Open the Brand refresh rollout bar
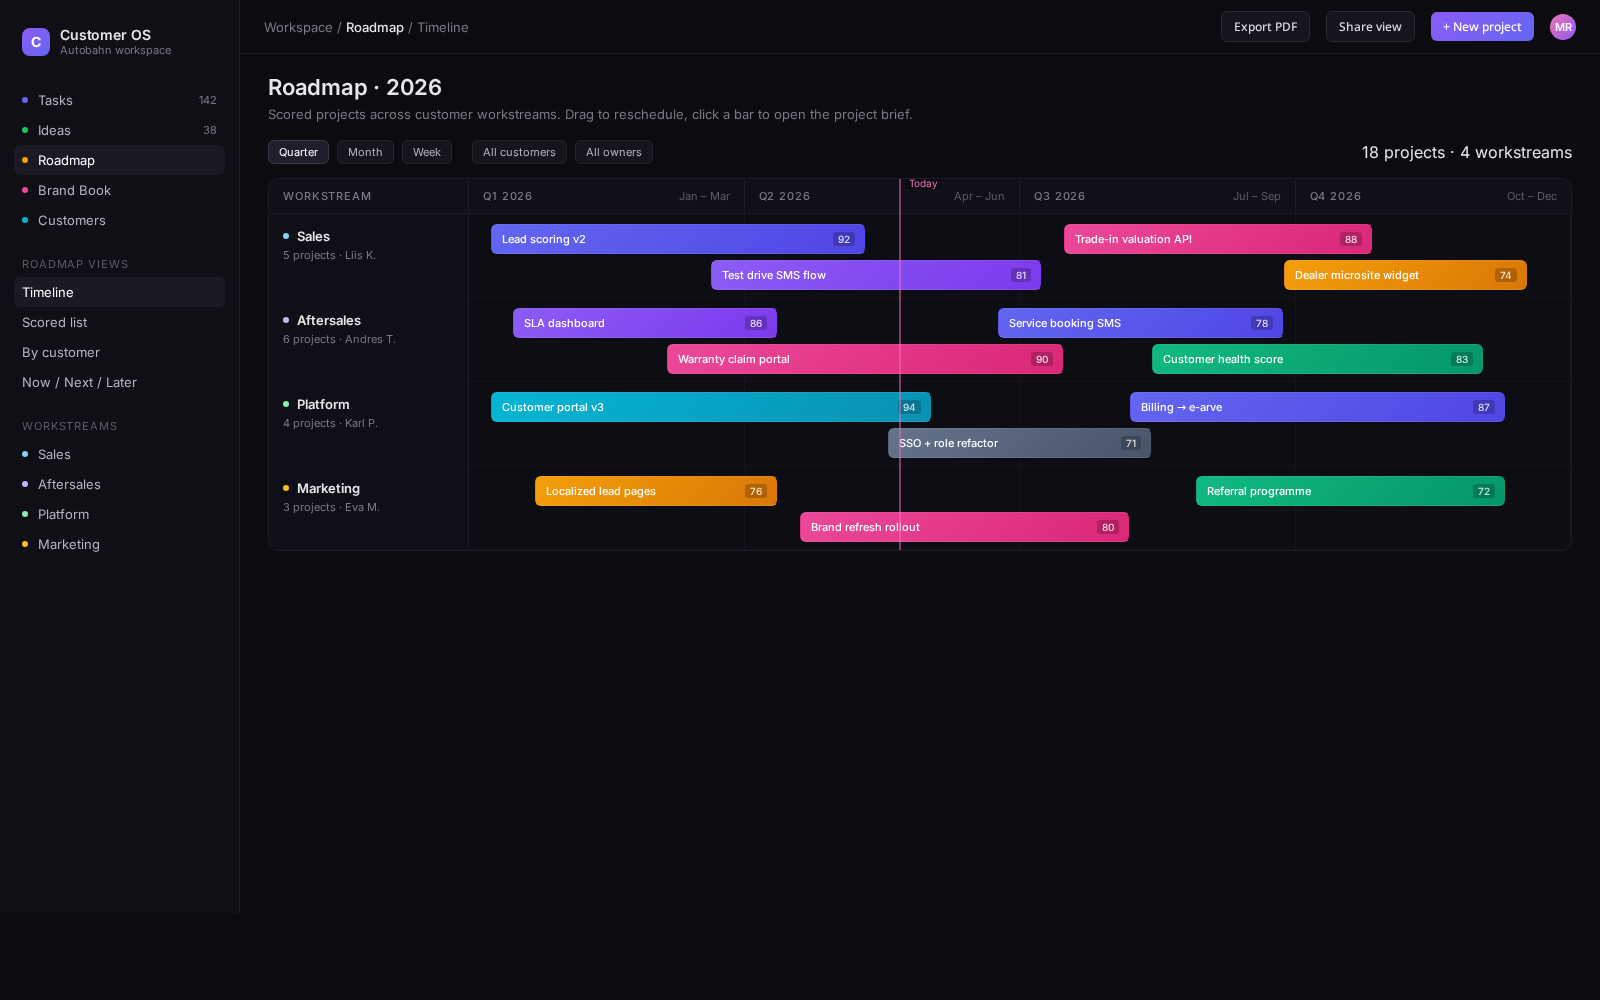 click(x=964, y=527)
